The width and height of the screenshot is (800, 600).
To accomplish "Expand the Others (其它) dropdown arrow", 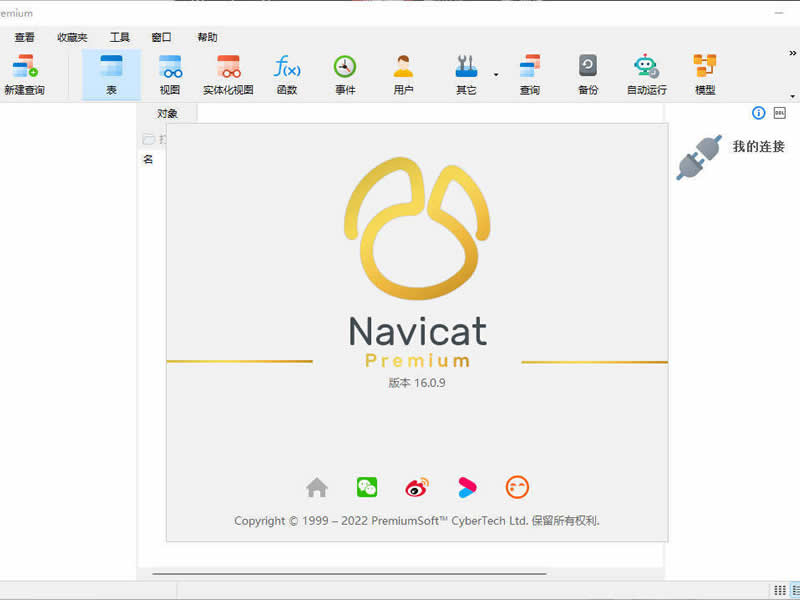I will pos(496,75).
